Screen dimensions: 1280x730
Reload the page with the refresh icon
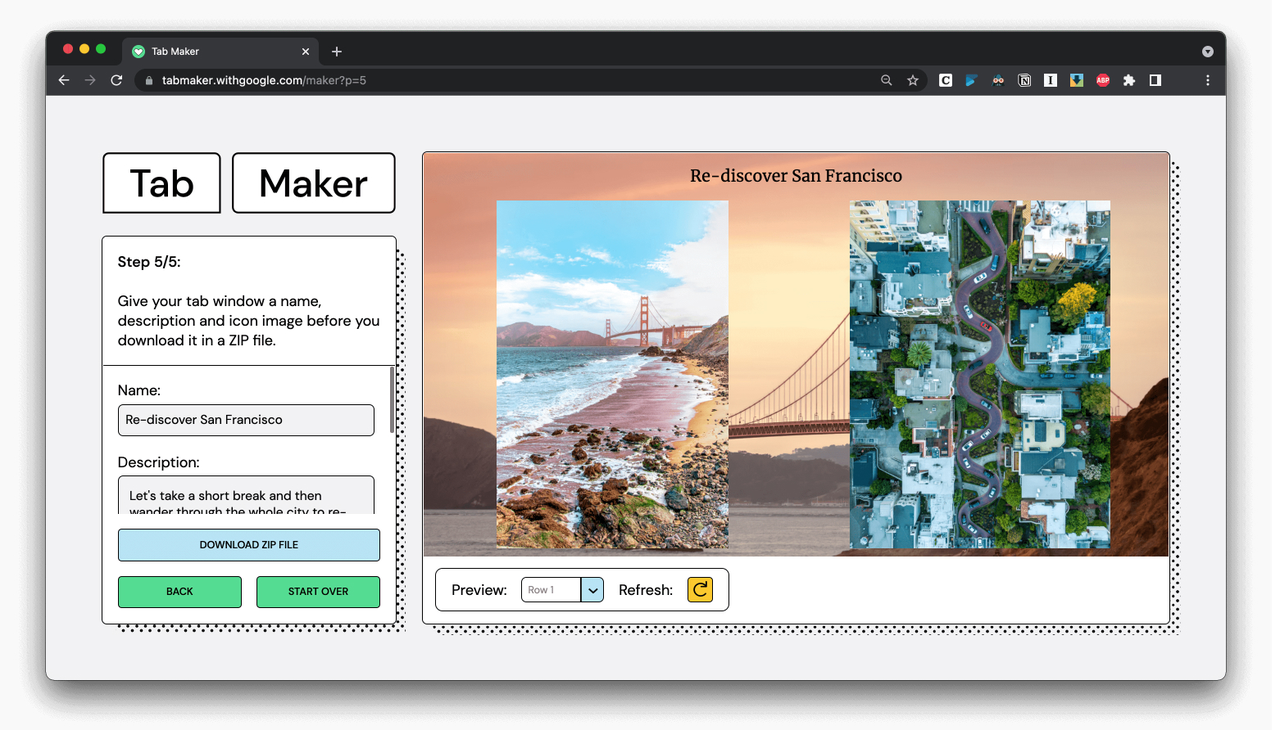click(116, 80)
